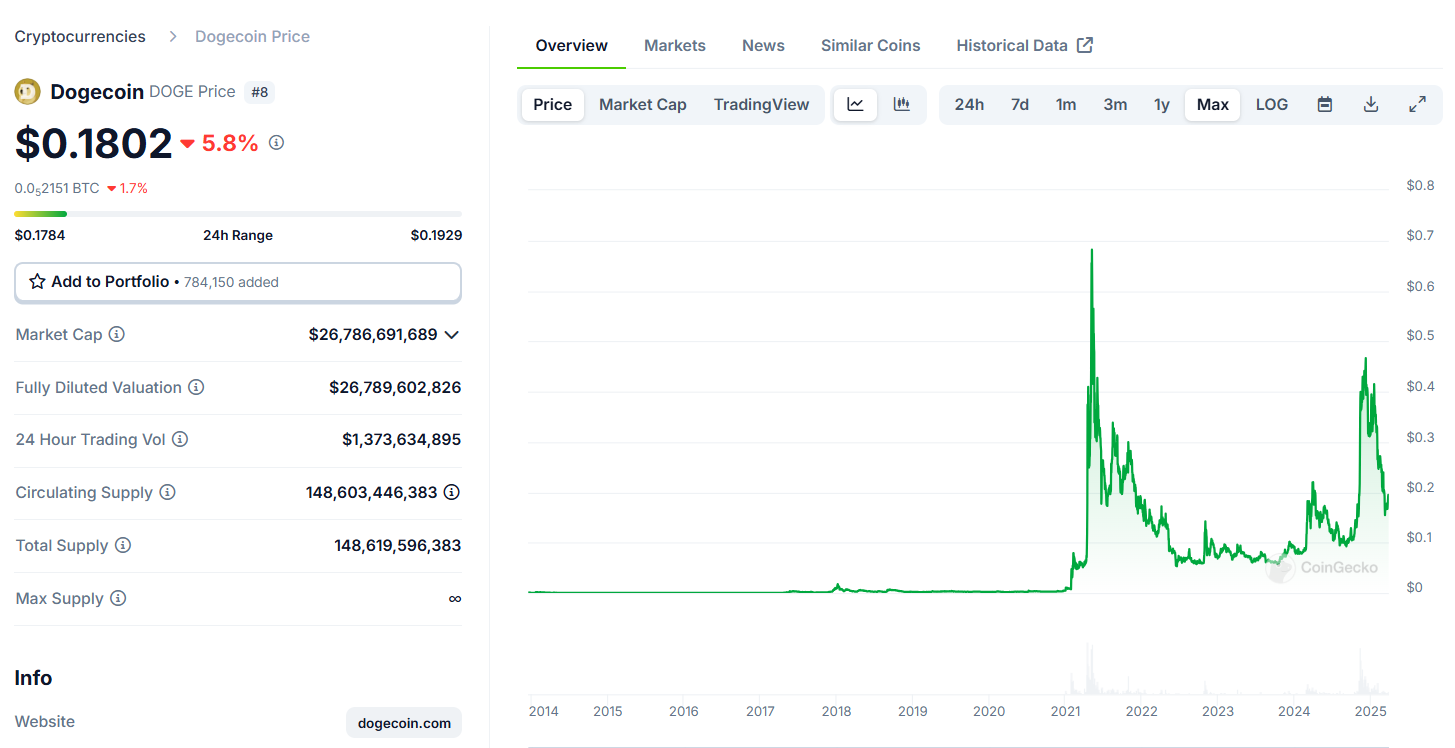Download chart data icon

tap(1372, 104)
